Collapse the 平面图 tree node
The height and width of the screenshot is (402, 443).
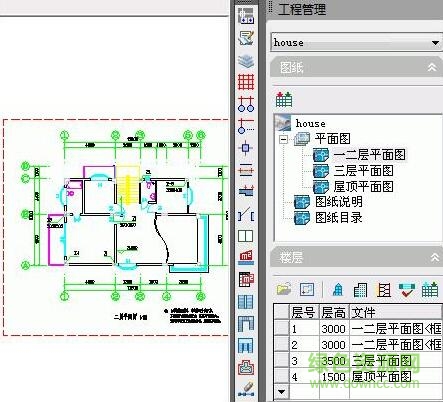coord(284,139)
